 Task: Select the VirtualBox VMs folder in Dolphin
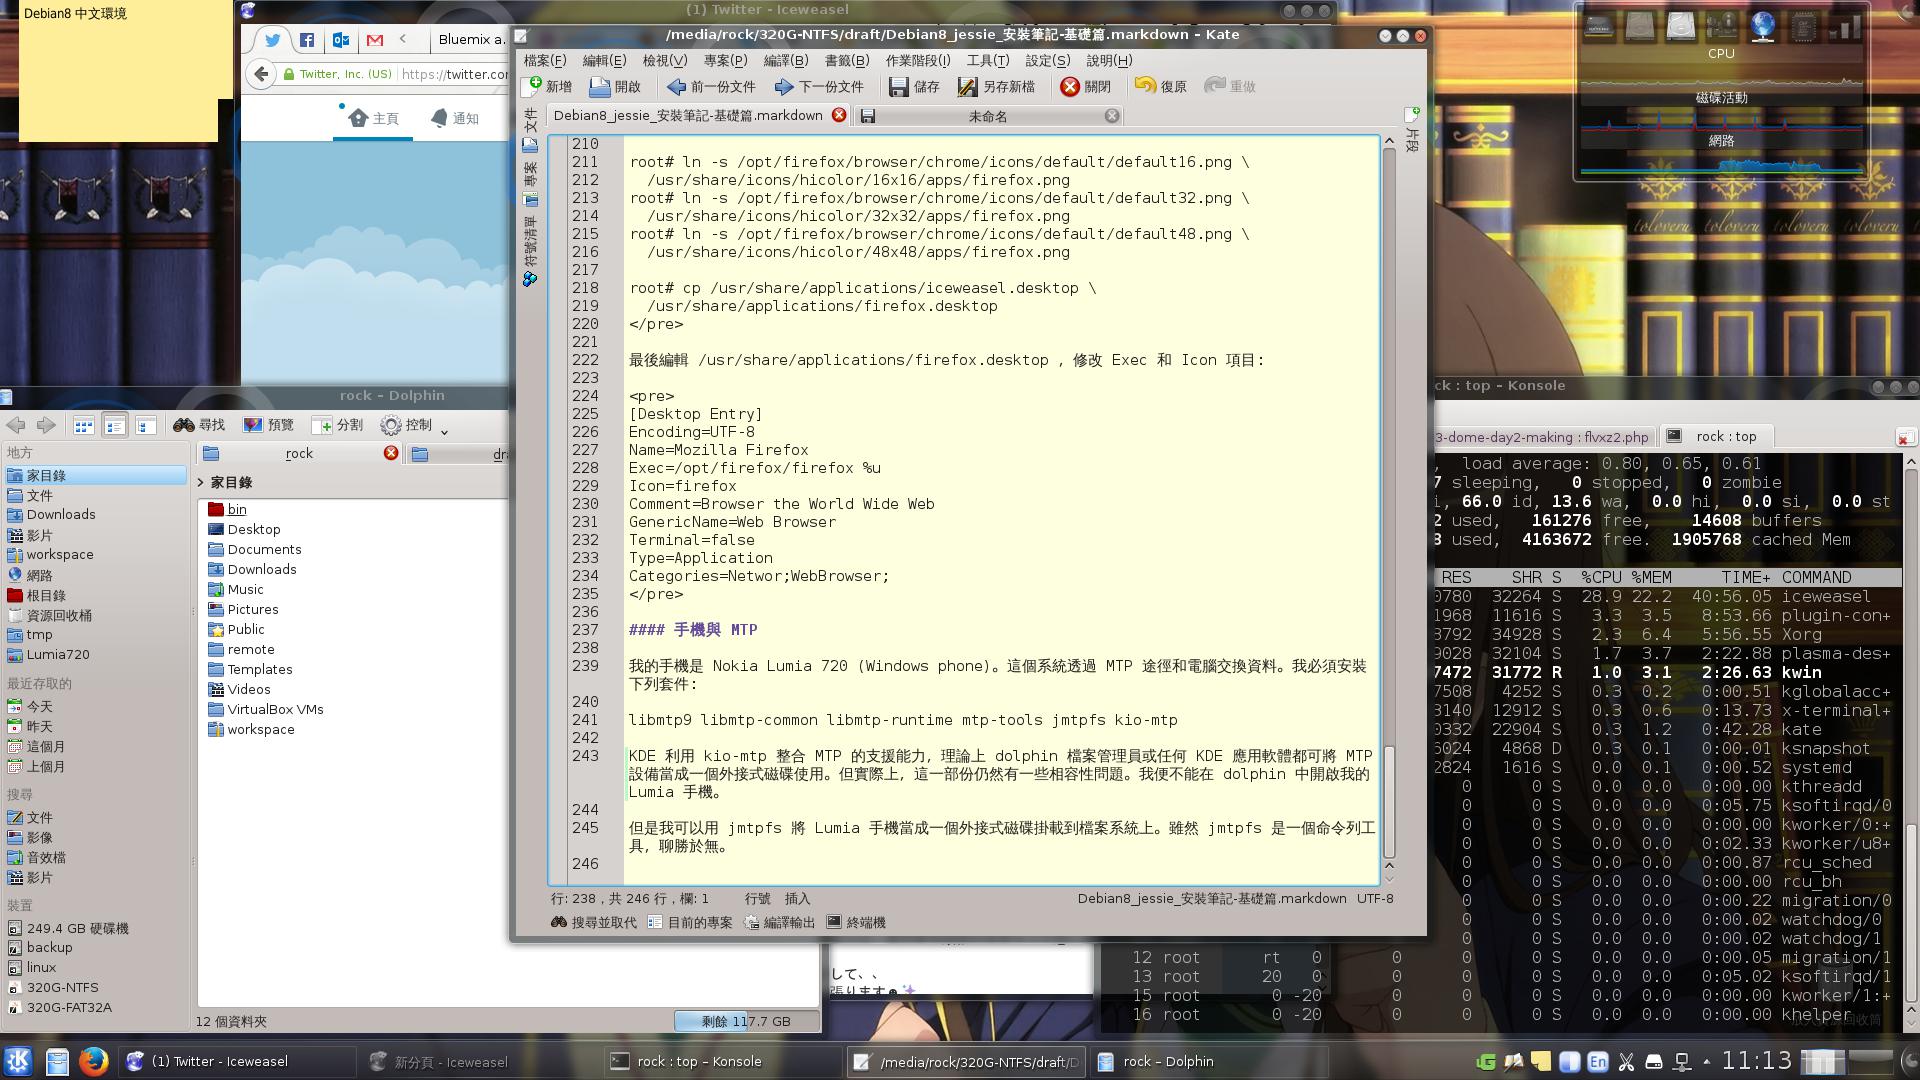pos(274,709)
